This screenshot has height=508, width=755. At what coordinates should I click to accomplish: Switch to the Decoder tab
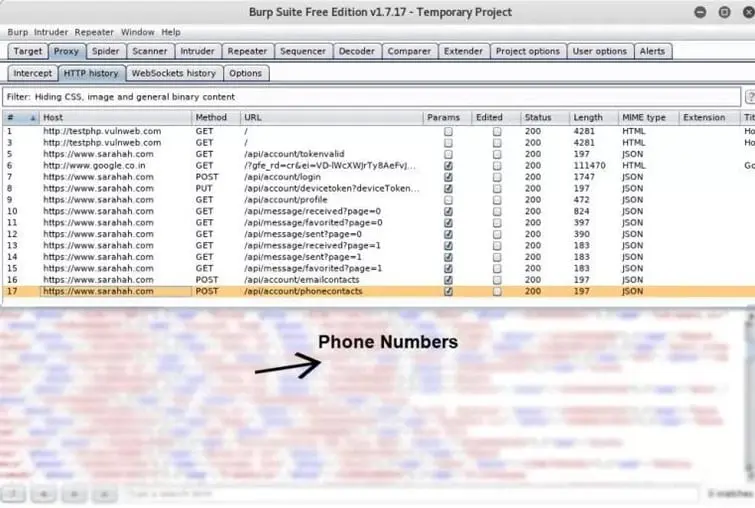point(356,51)
